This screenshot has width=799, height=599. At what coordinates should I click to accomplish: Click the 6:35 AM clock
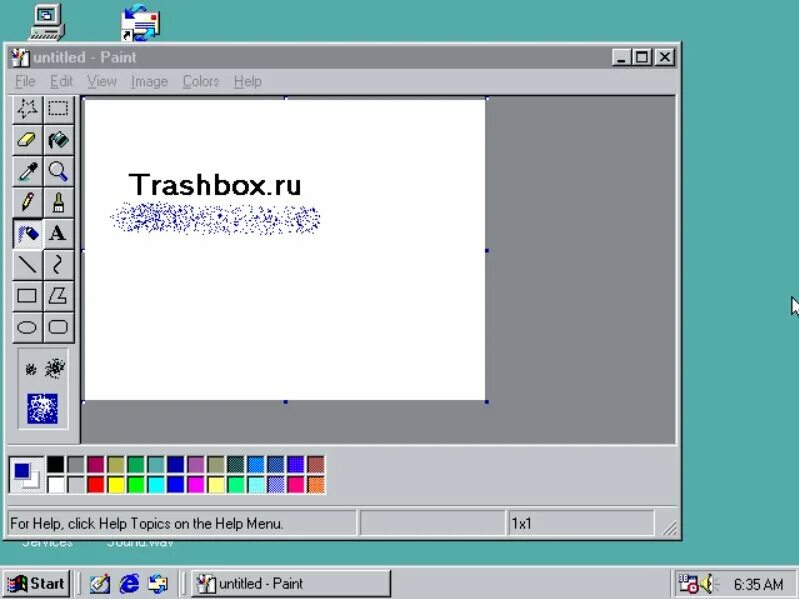coord(758,584)
